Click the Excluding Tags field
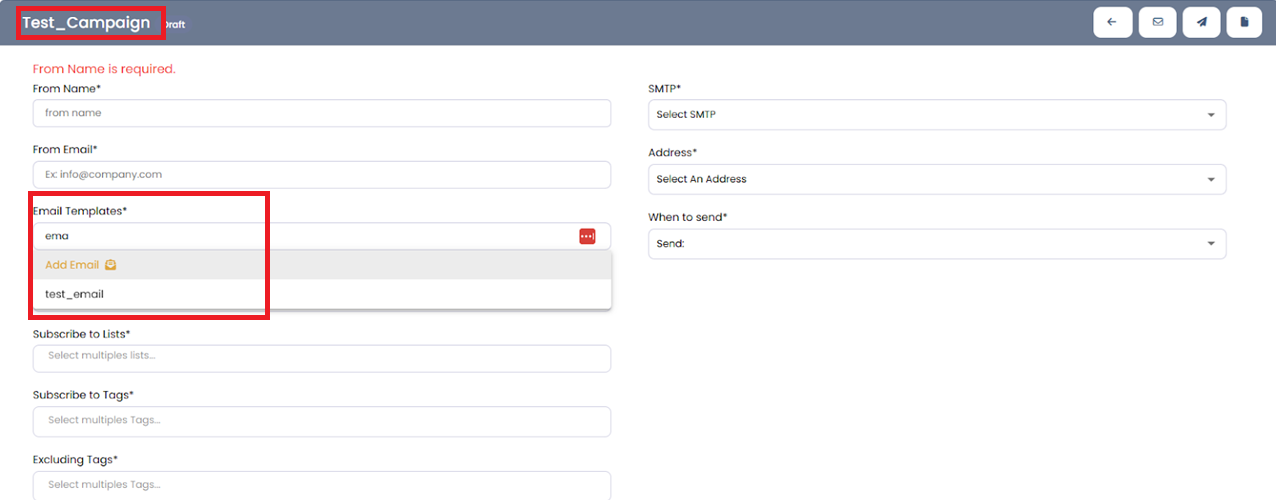The height and width of the screenshot is (500, 1276). 321,485
